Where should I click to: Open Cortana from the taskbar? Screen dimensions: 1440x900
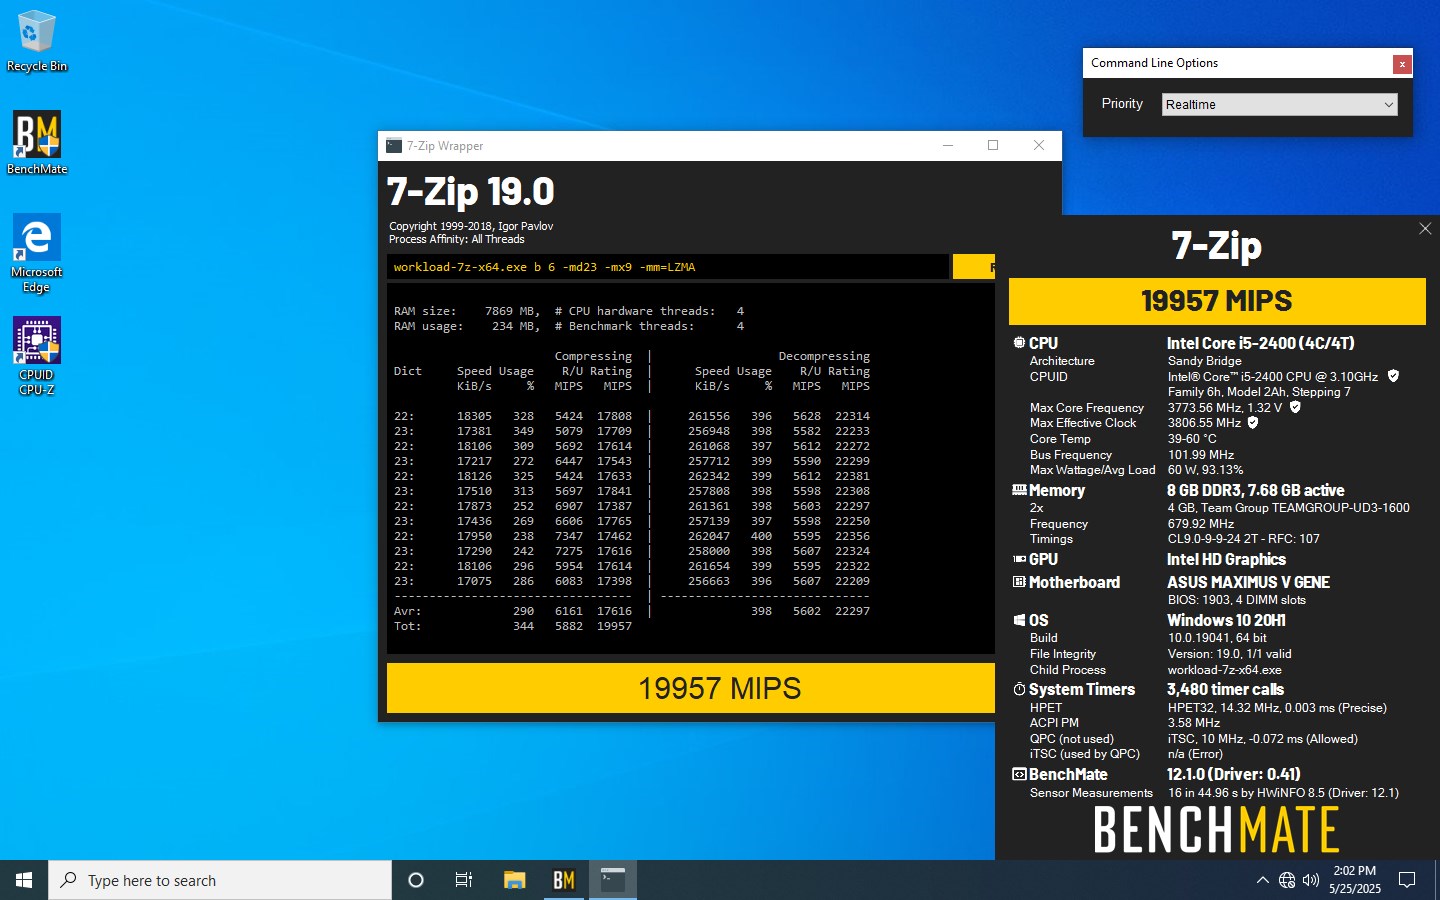[x=416, y=880]
